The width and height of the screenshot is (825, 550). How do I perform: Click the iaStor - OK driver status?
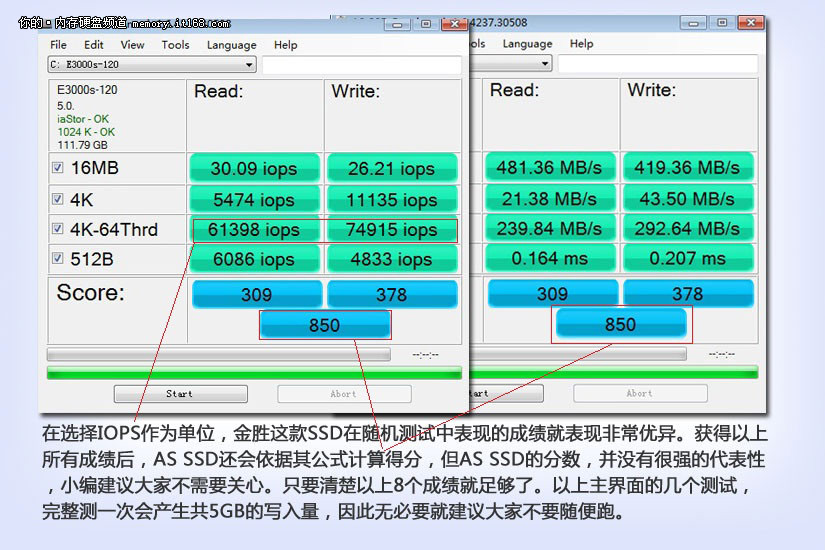tap(83, 119)
